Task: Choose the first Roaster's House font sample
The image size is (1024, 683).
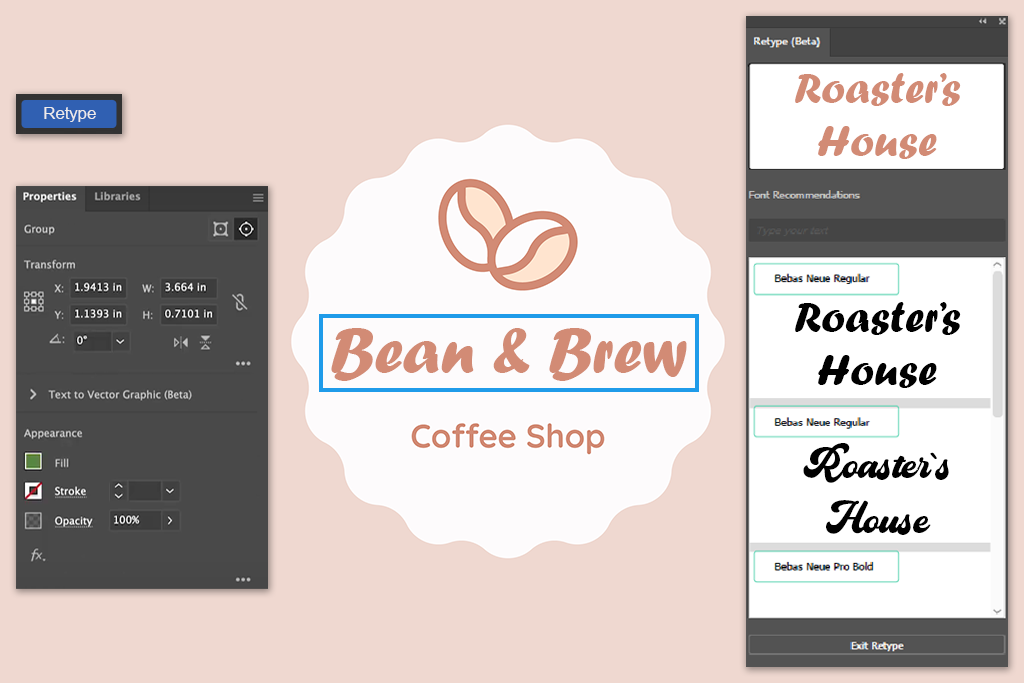Action: [x=877, y=345]
